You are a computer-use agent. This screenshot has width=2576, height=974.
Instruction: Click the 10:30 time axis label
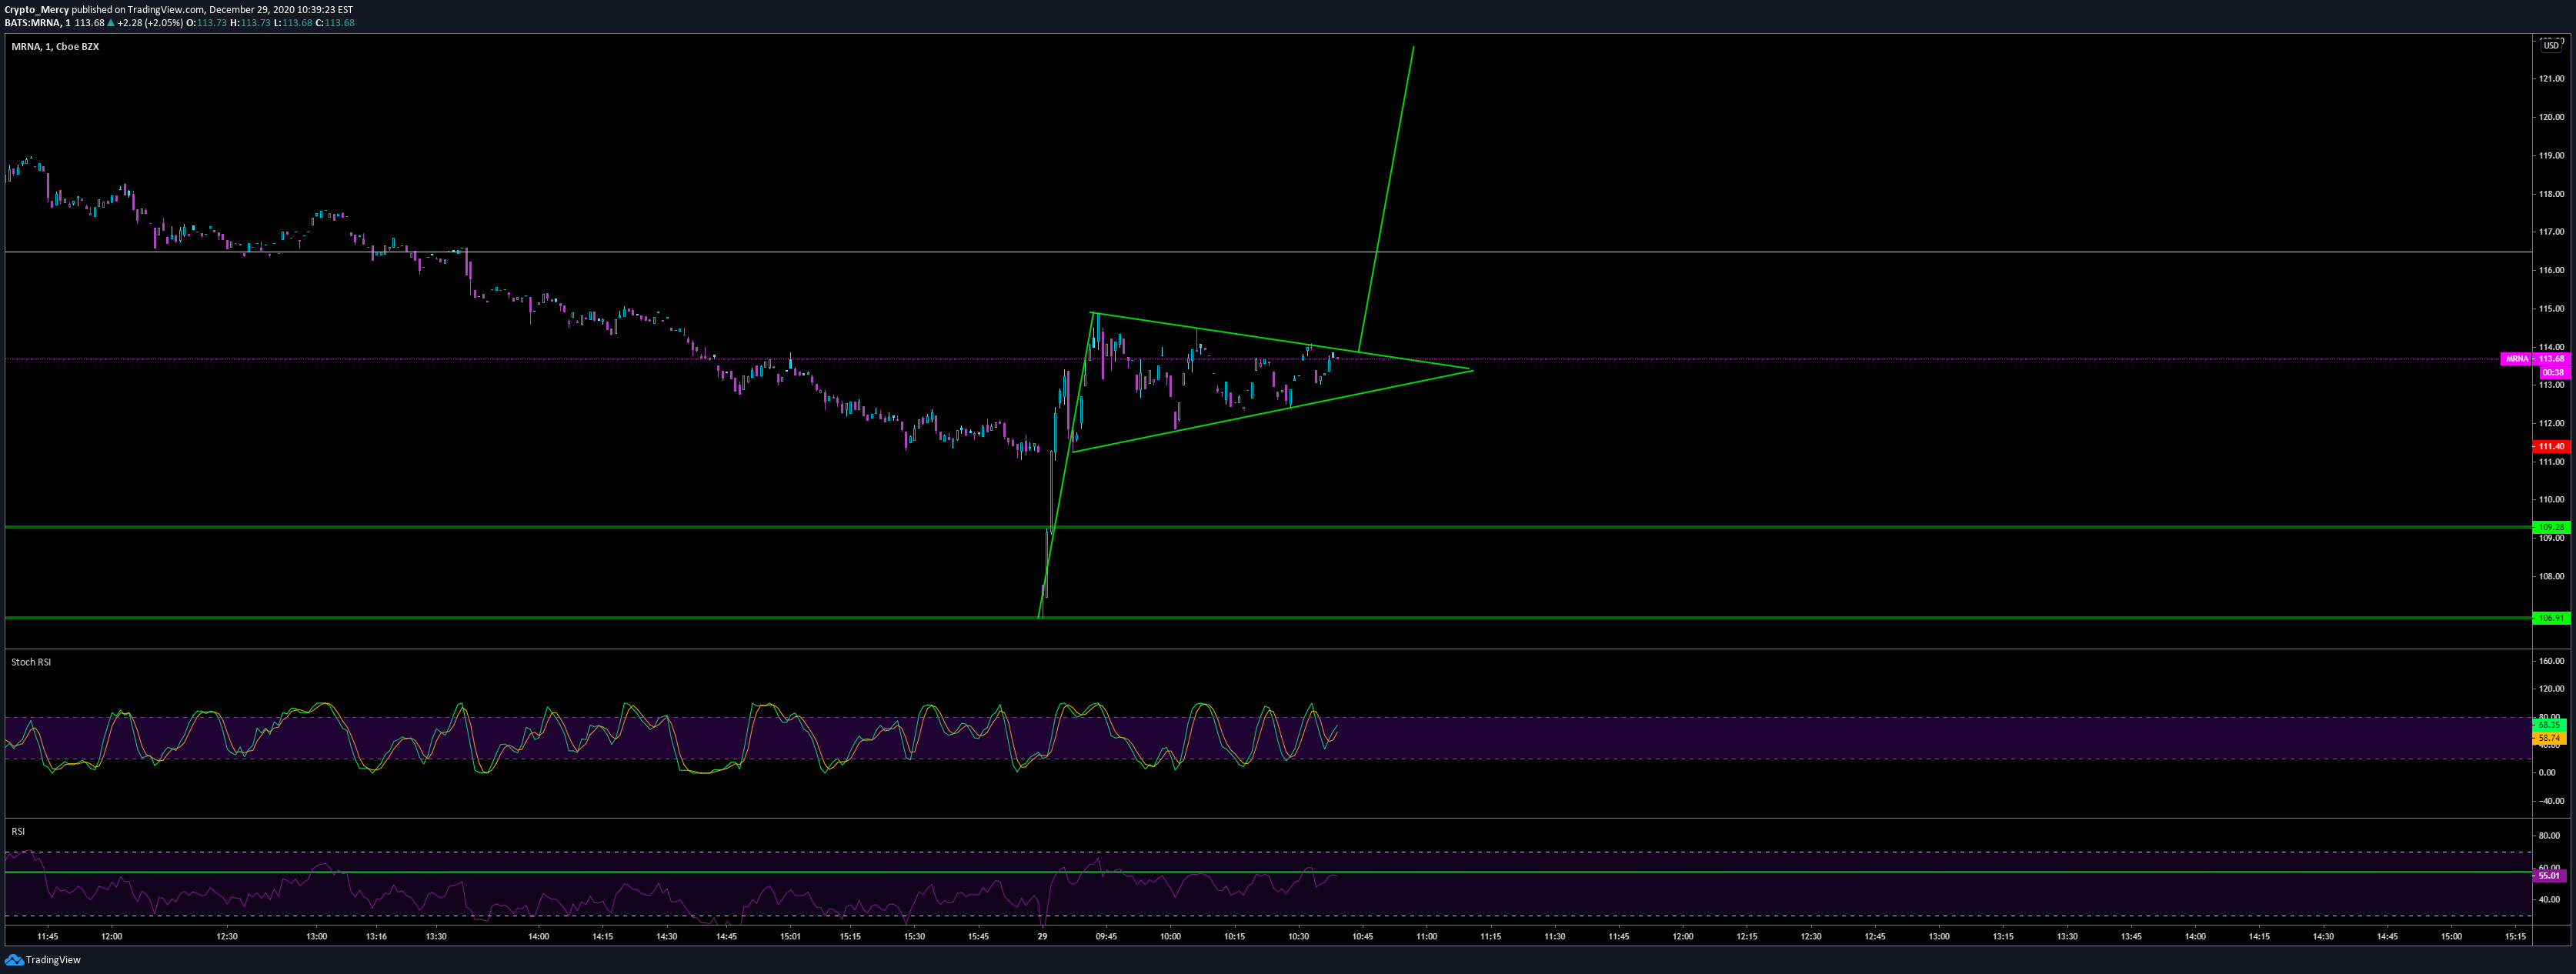(1298, 937)
